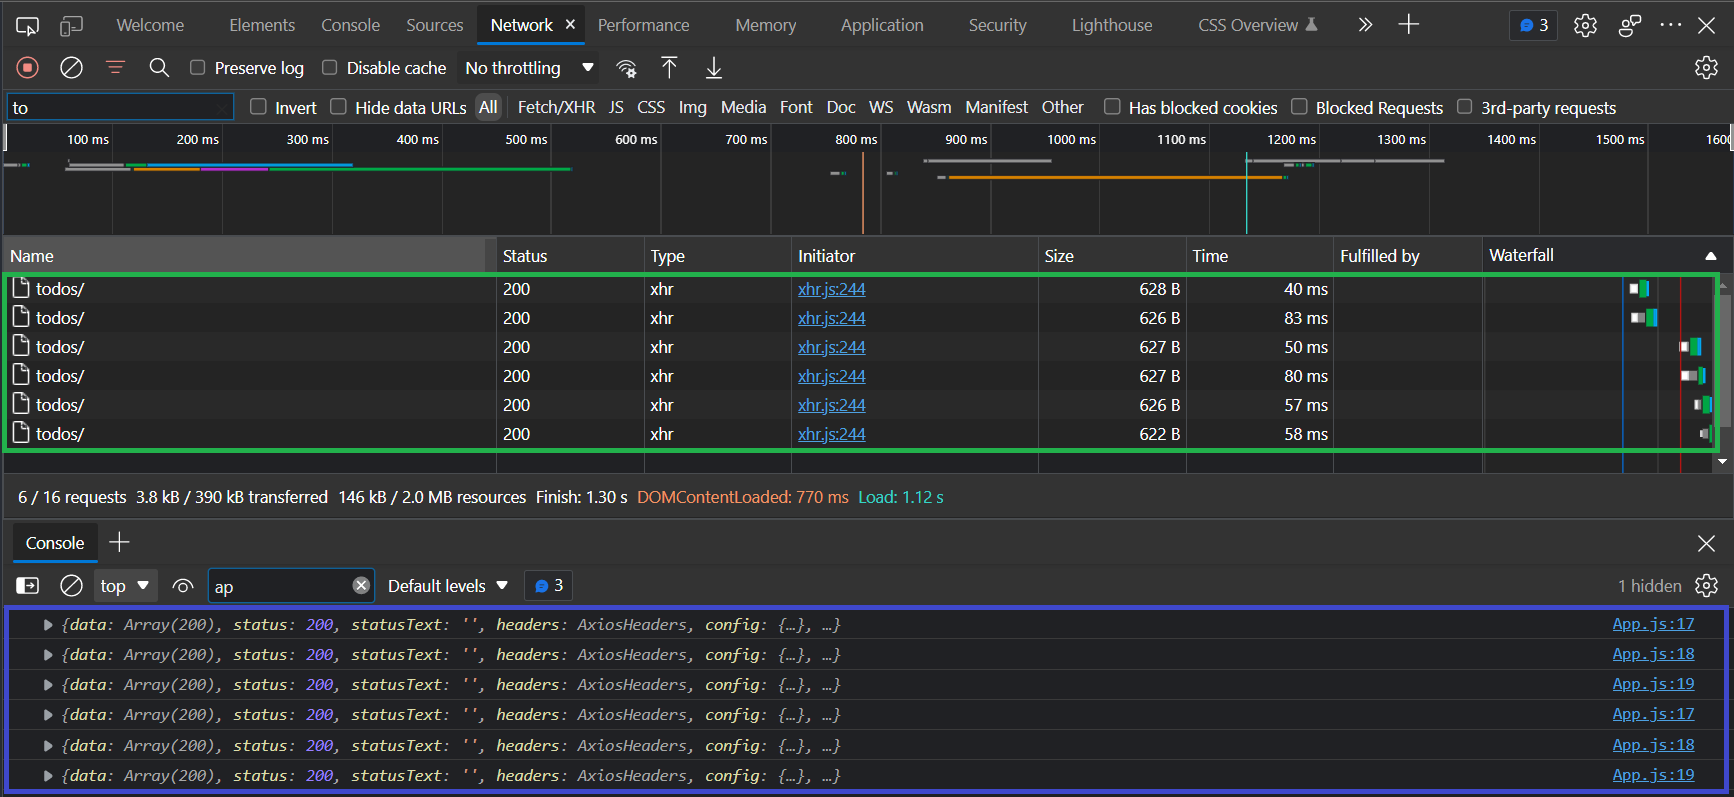
Task: Switch to the Performance tab
Action: 643,25
